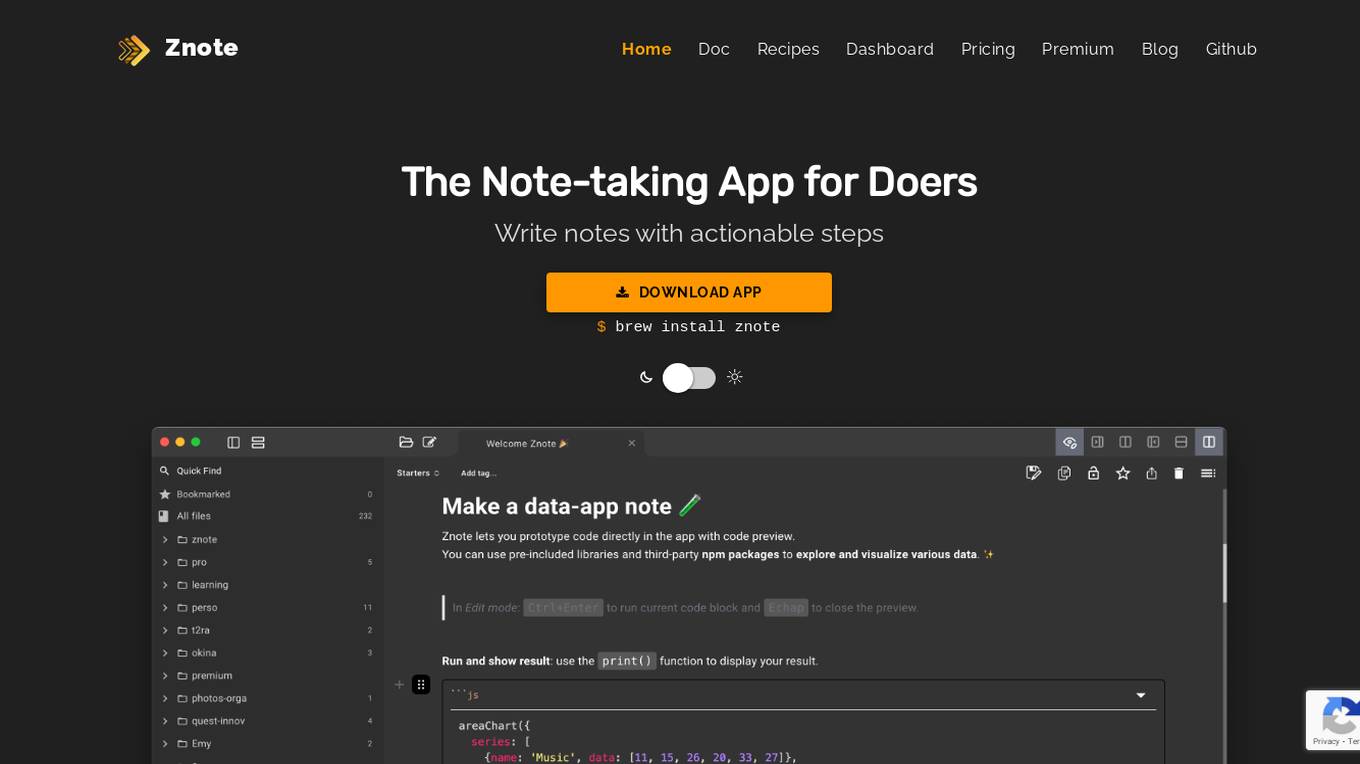Open the Dashboard nav item
The height and width of the screenshot is (764, 1360).
pos(890,49)
